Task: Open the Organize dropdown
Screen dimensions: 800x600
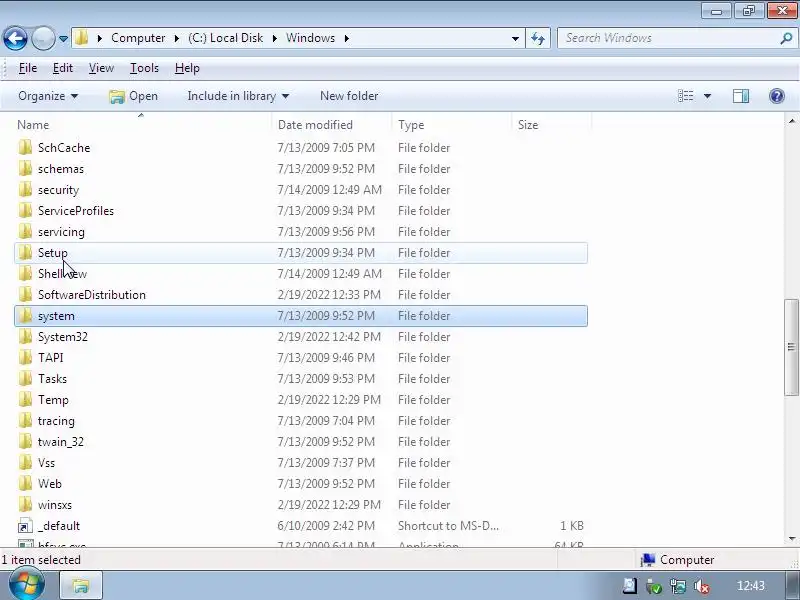Action: tap(48, 96)
